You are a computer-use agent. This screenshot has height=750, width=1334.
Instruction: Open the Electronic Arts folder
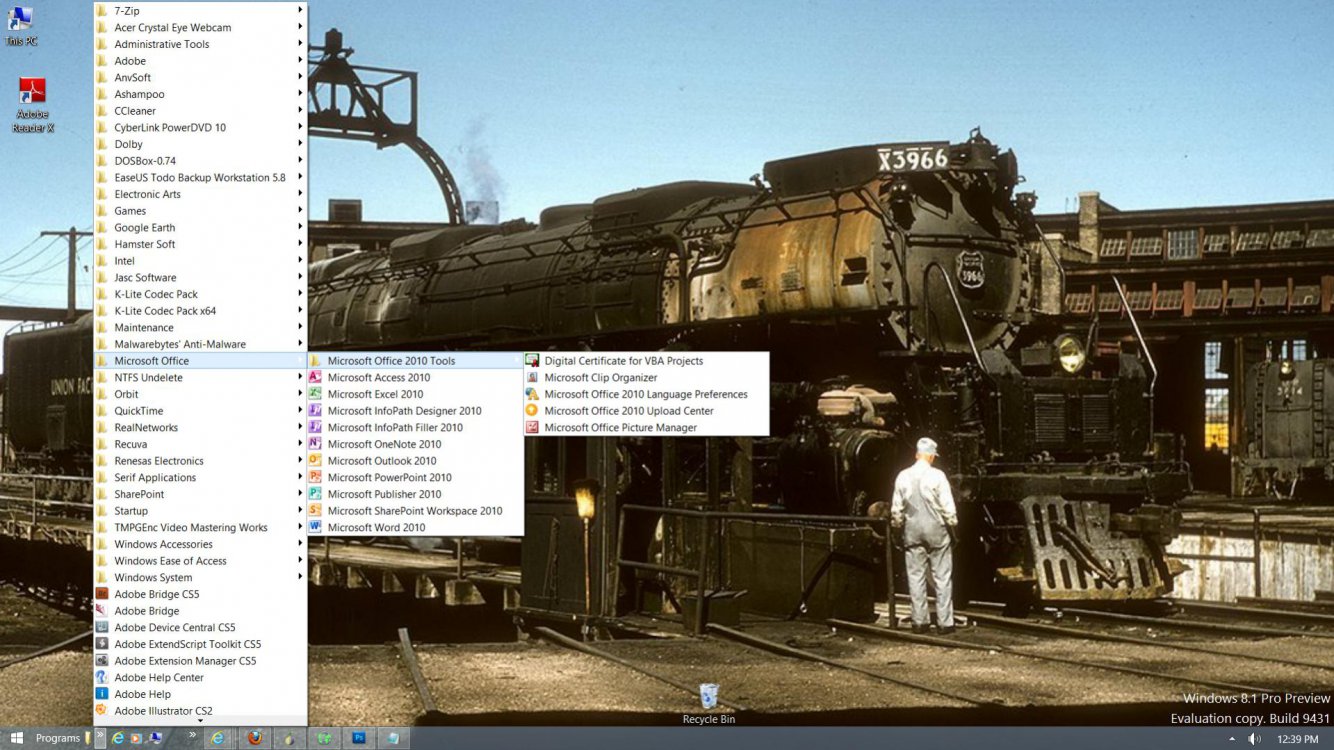point(200,194)
